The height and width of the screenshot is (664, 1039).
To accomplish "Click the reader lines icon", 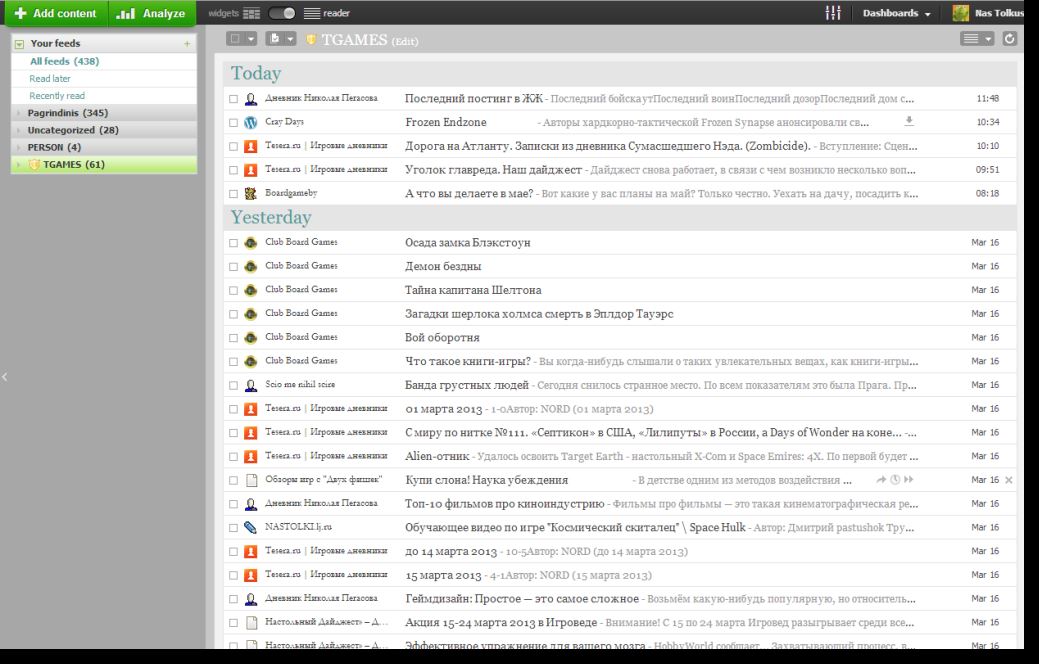I will [311, 13].
